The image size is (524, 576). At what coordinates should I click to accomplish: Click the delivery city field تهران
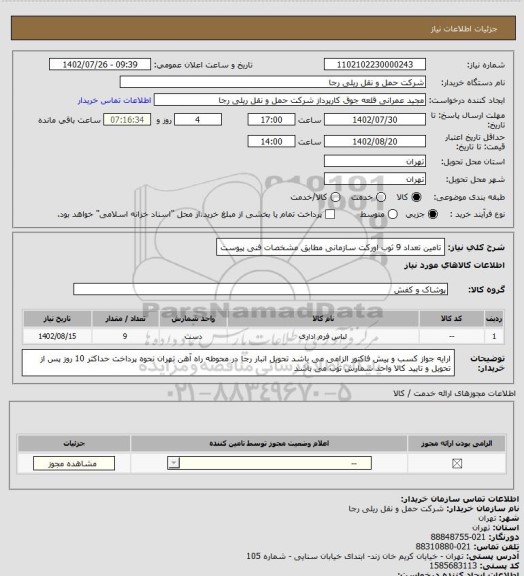click(375, 179)
